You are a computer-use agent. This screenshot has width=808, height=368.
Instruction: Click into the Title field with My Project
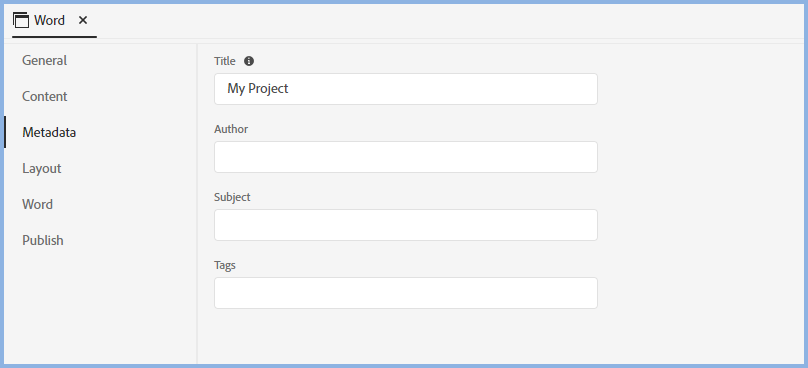click(x=406, y=89)
